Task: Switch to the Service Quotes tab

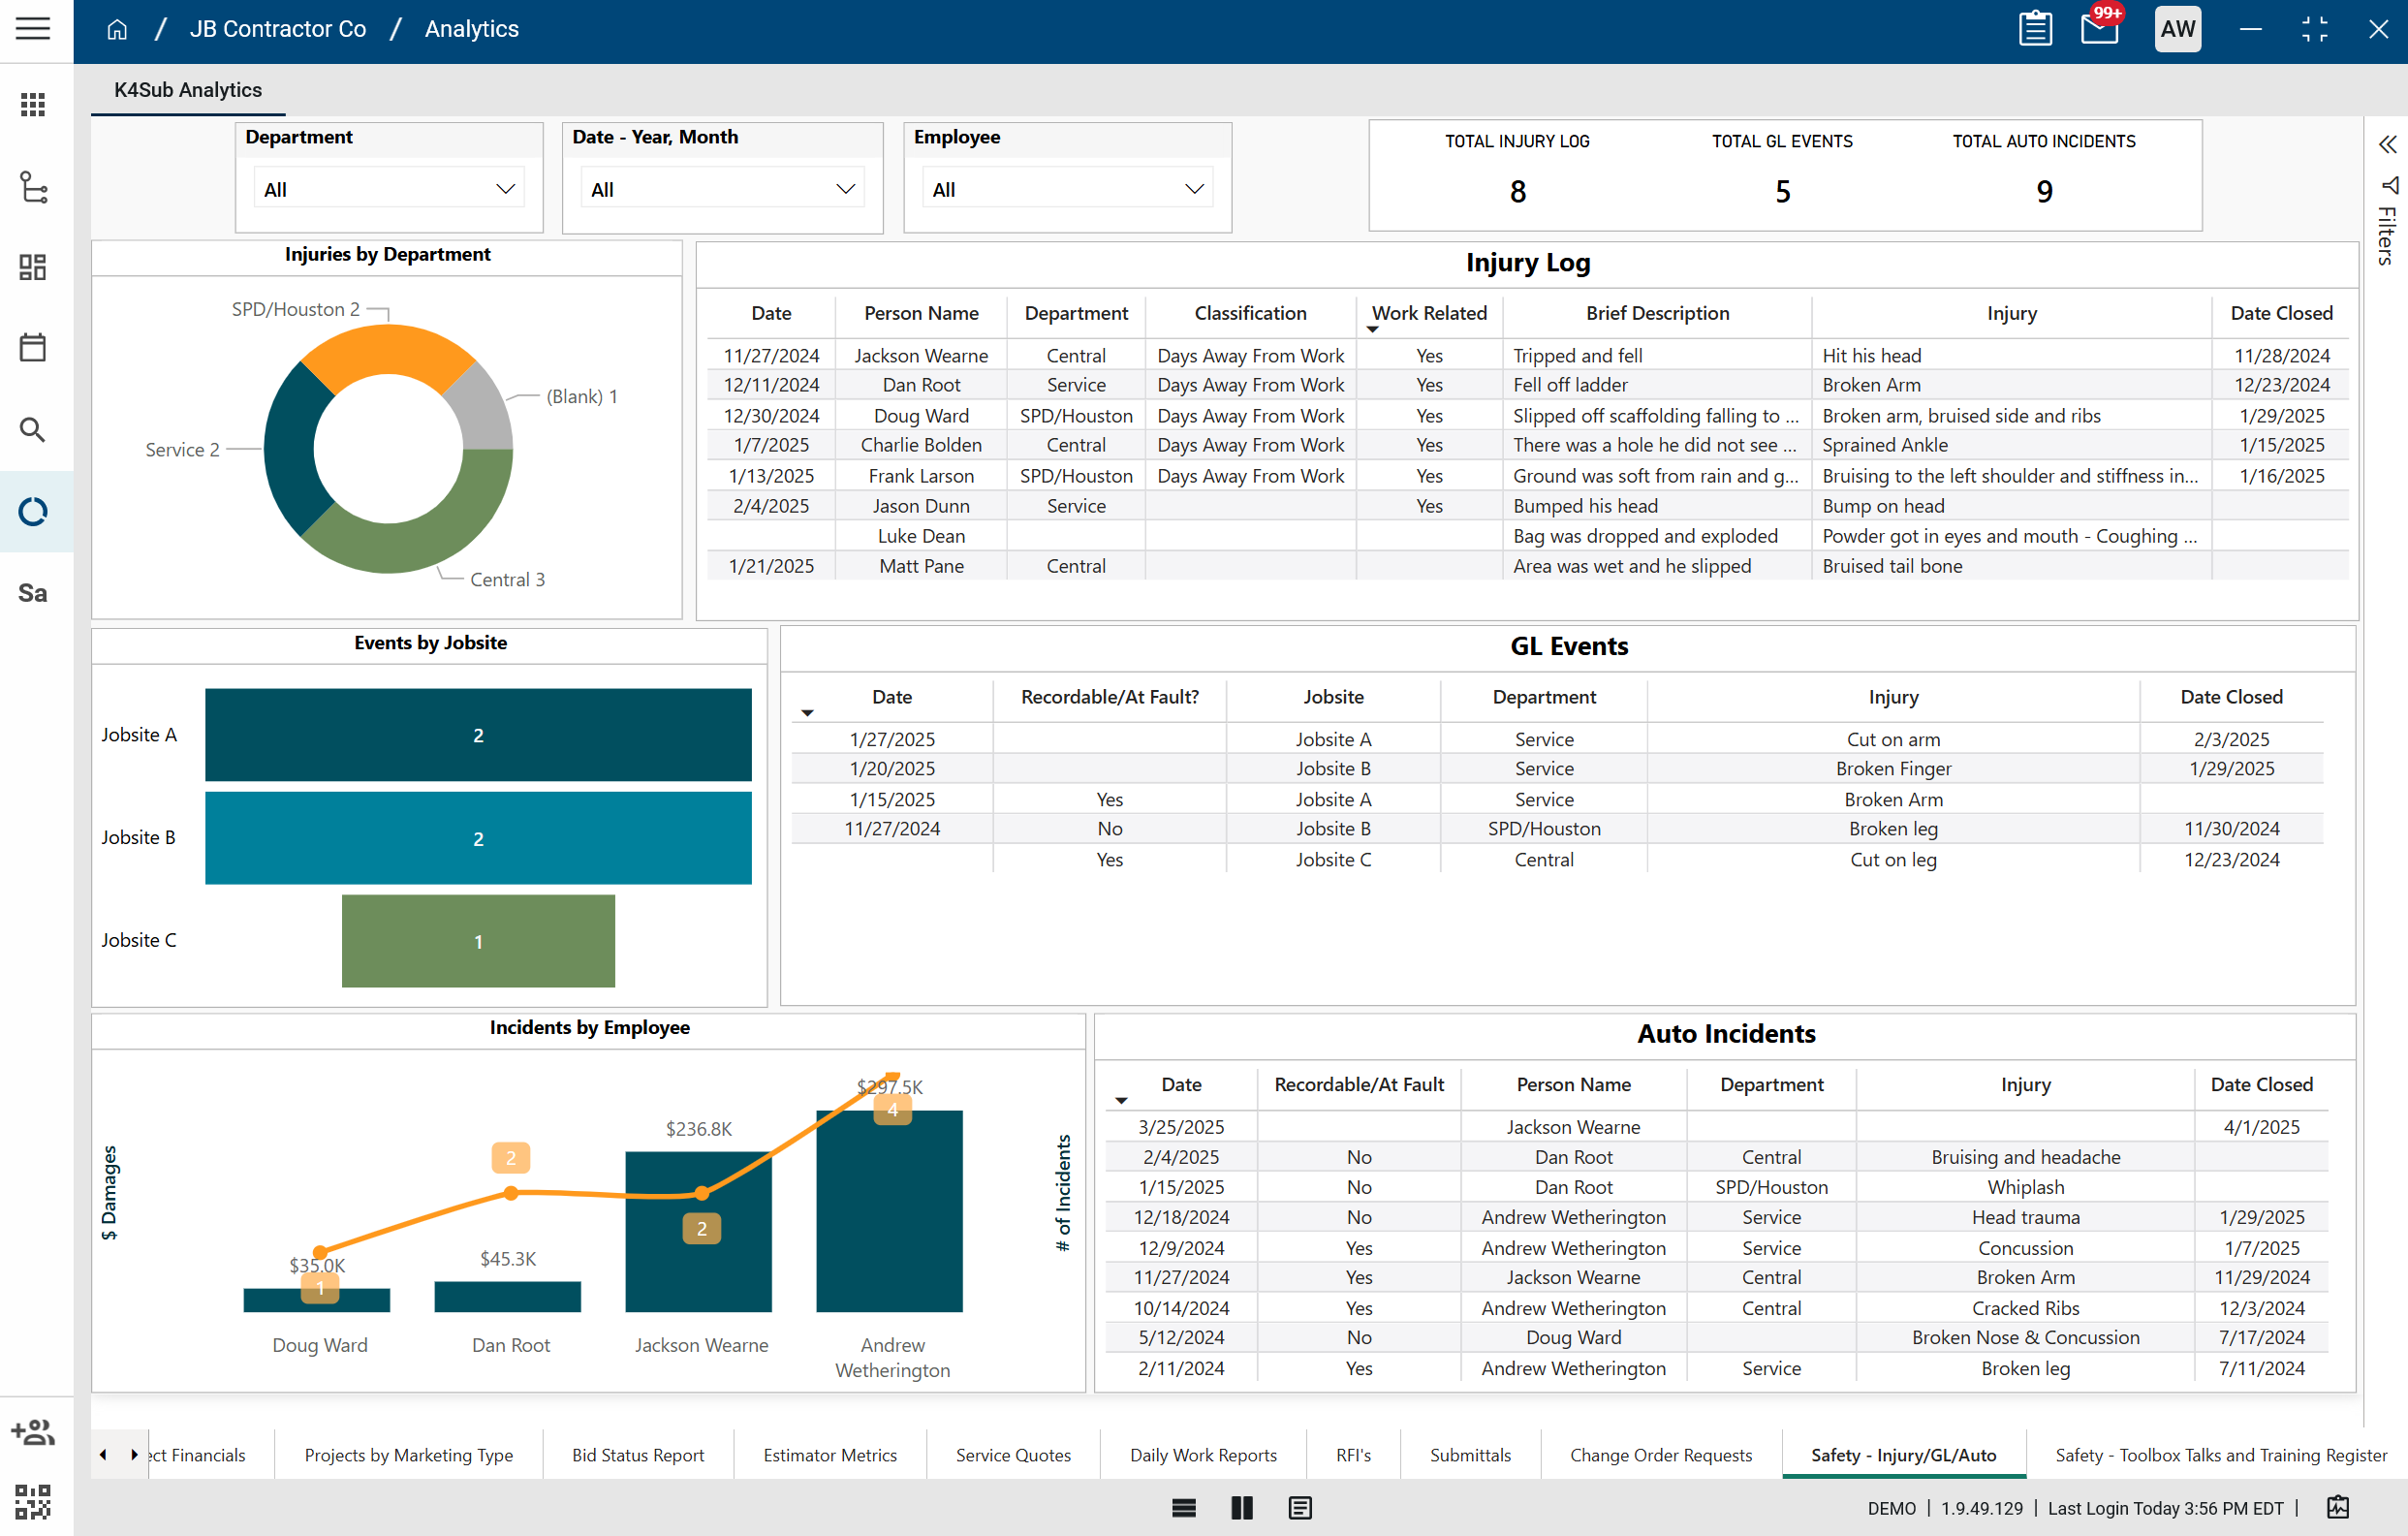Action: point(1012,1454)
